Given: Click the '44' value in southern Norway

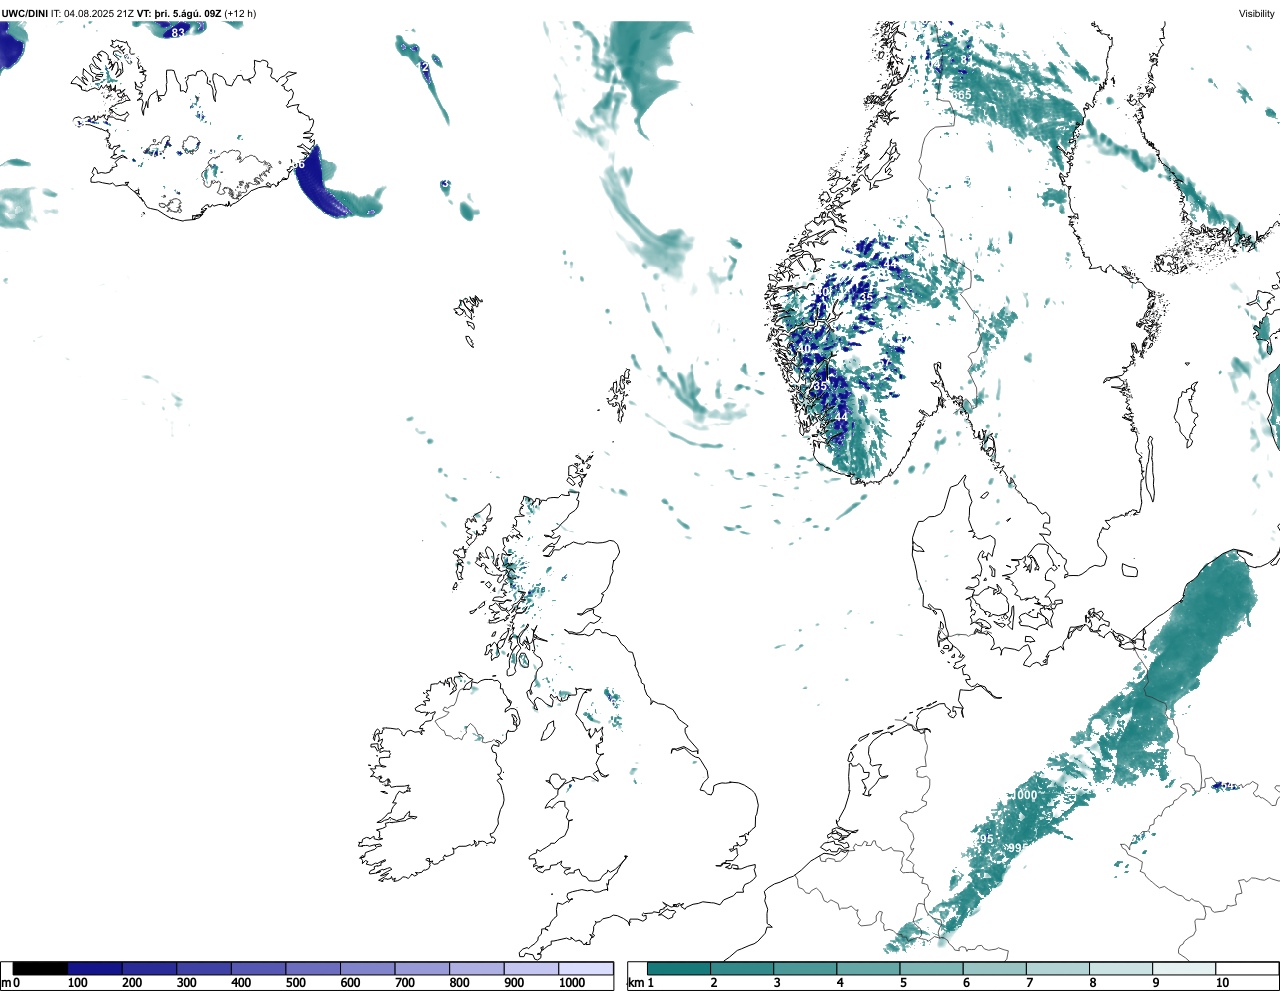Looking at the screenshot, I should coord(841,417).
